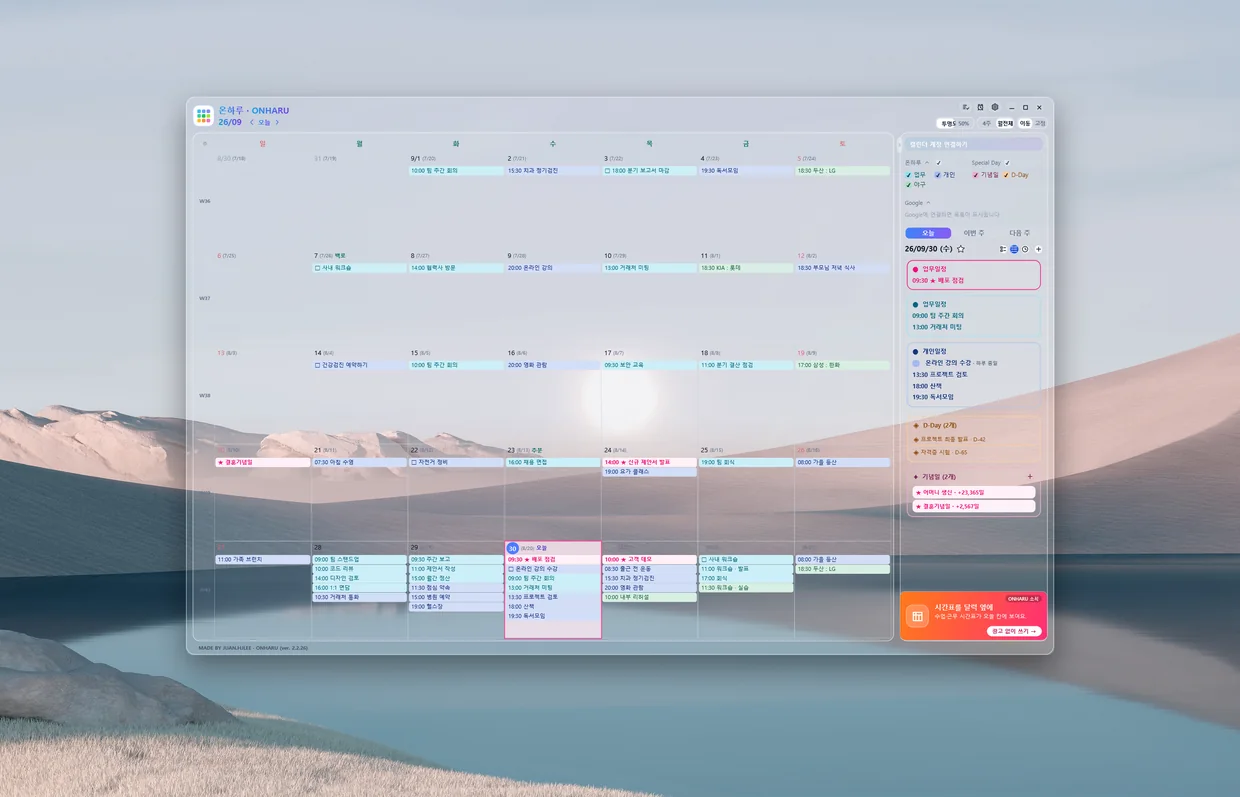Click the 광고 없이 쓰기 button
Viewport: 1240px width, 797px height.
(x=1014, y=631)
